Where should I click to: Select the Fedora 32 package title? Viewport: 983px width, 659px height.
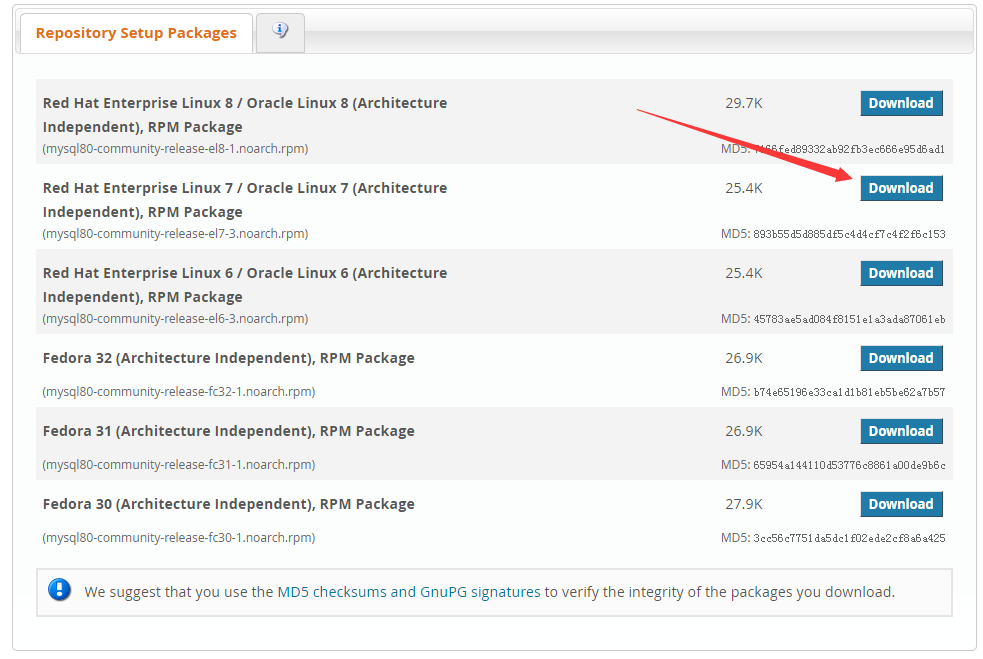tap(229, 358)
